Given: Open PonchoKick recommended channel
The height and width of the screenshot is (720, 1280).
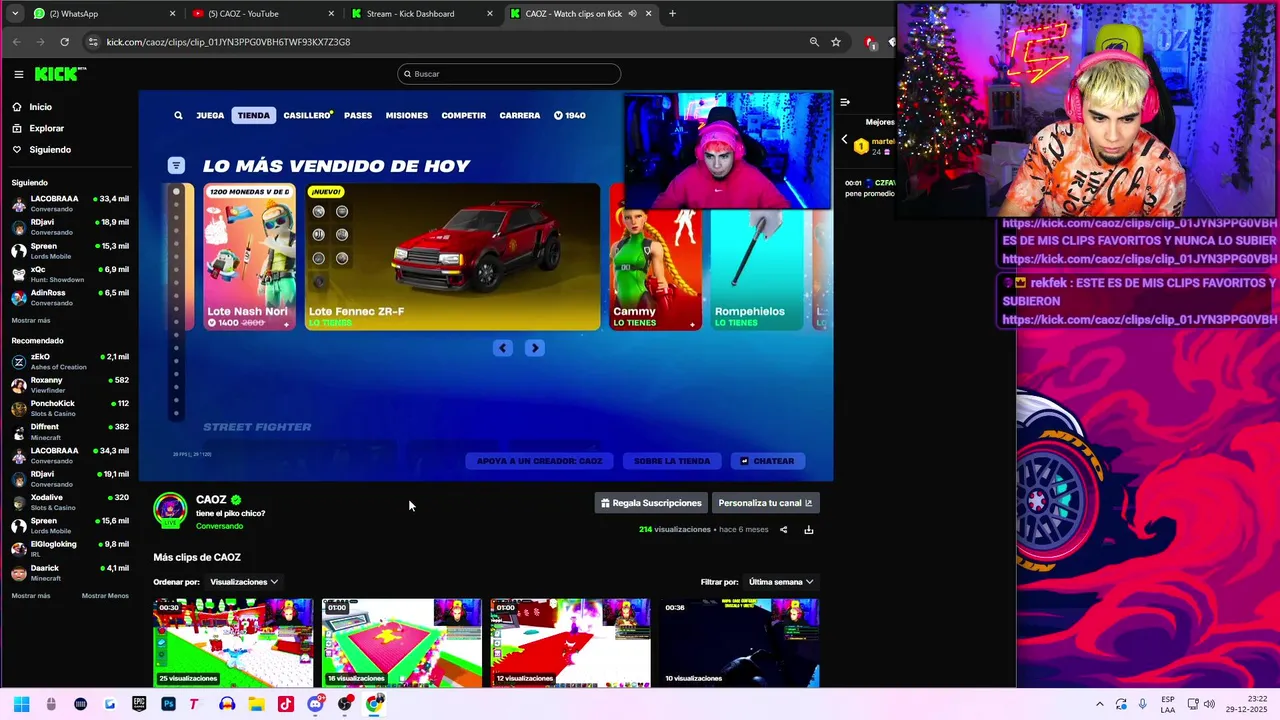Looking at the screenshot, I should pyautogui.click(x=70, y=408).
